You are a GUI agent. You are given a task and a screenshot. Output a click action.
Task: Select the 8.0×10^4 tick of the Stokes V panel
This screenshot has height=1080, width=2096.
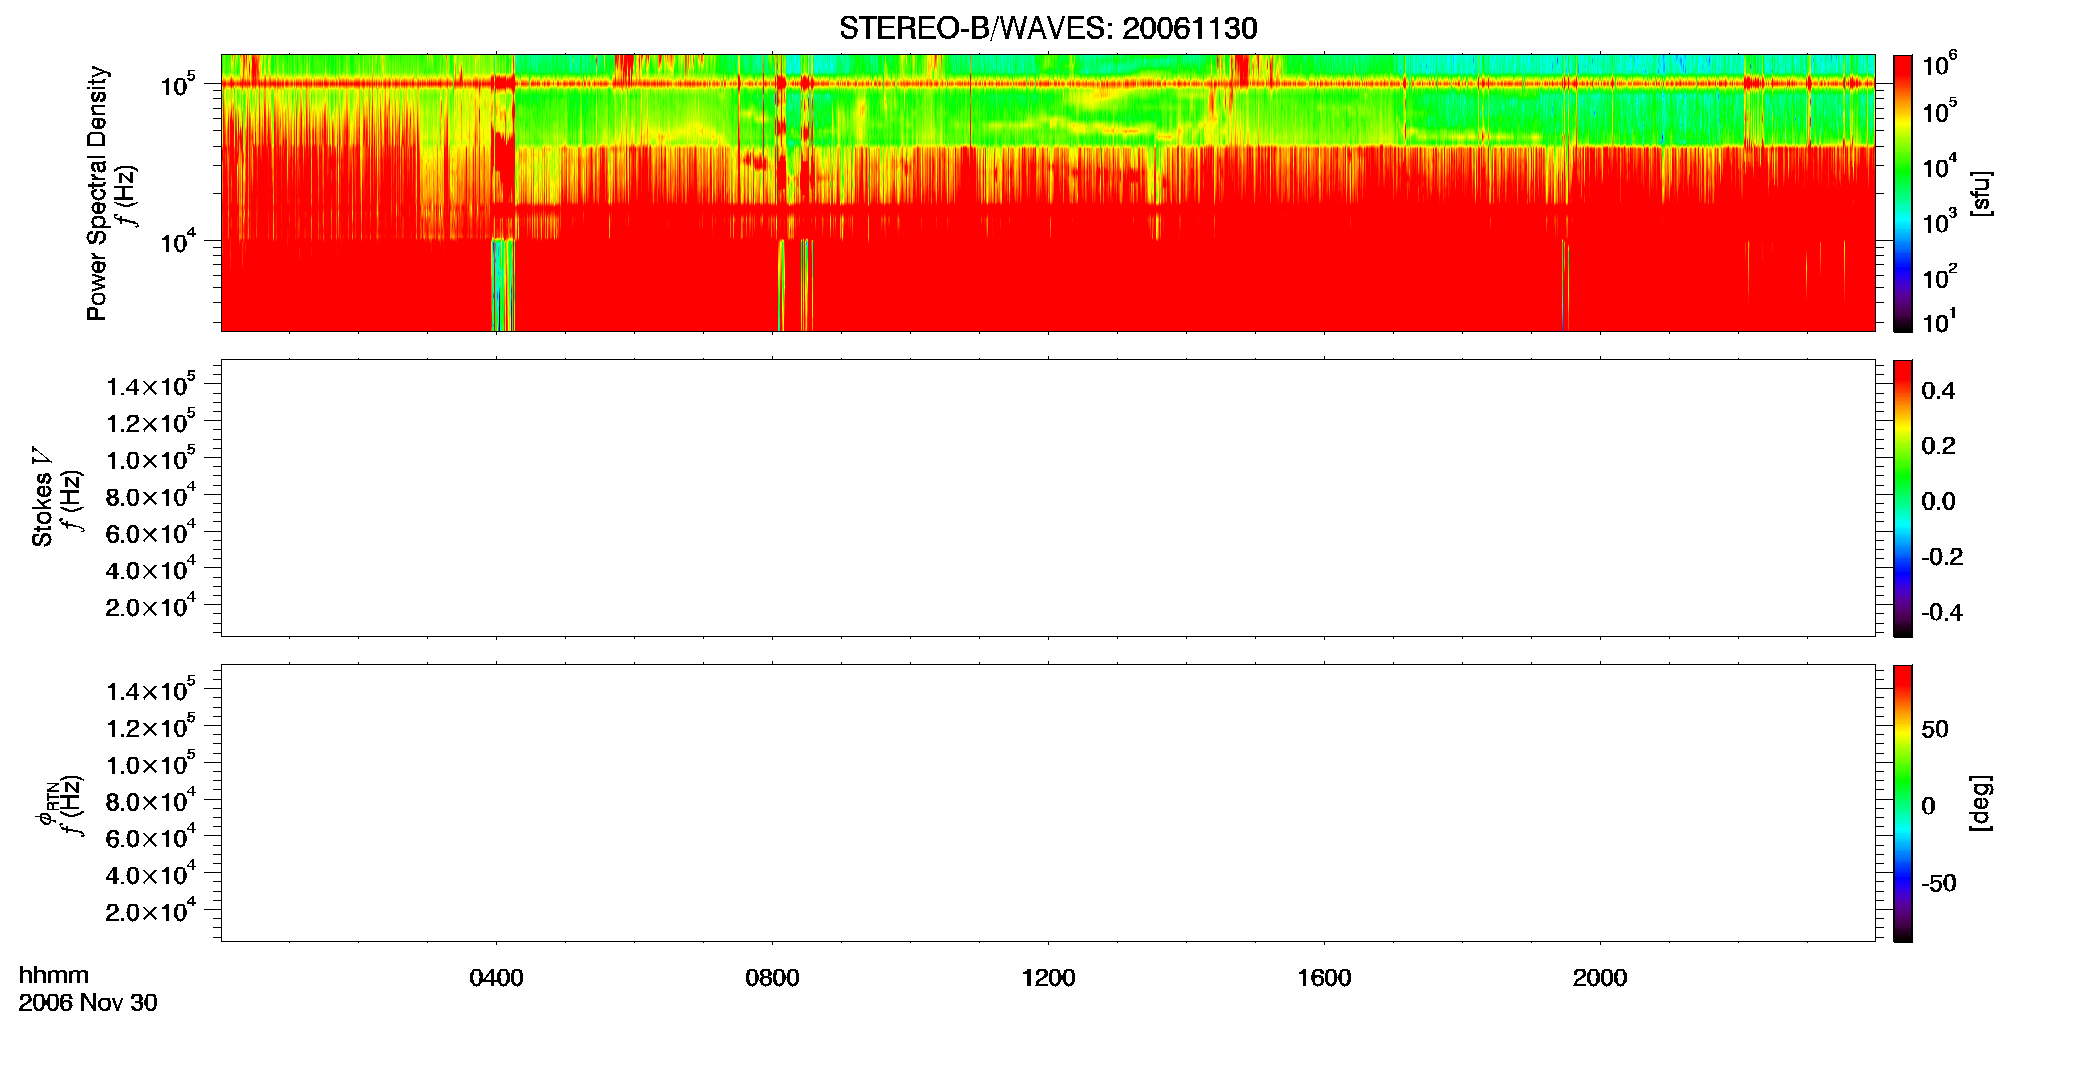(151, 495)
